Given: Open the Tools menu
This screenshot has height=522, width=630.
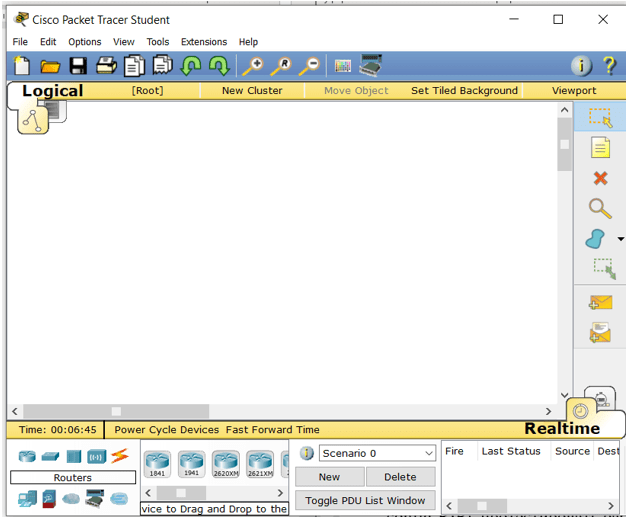Looking at the screenshot, I should click(x=158, y=42).
